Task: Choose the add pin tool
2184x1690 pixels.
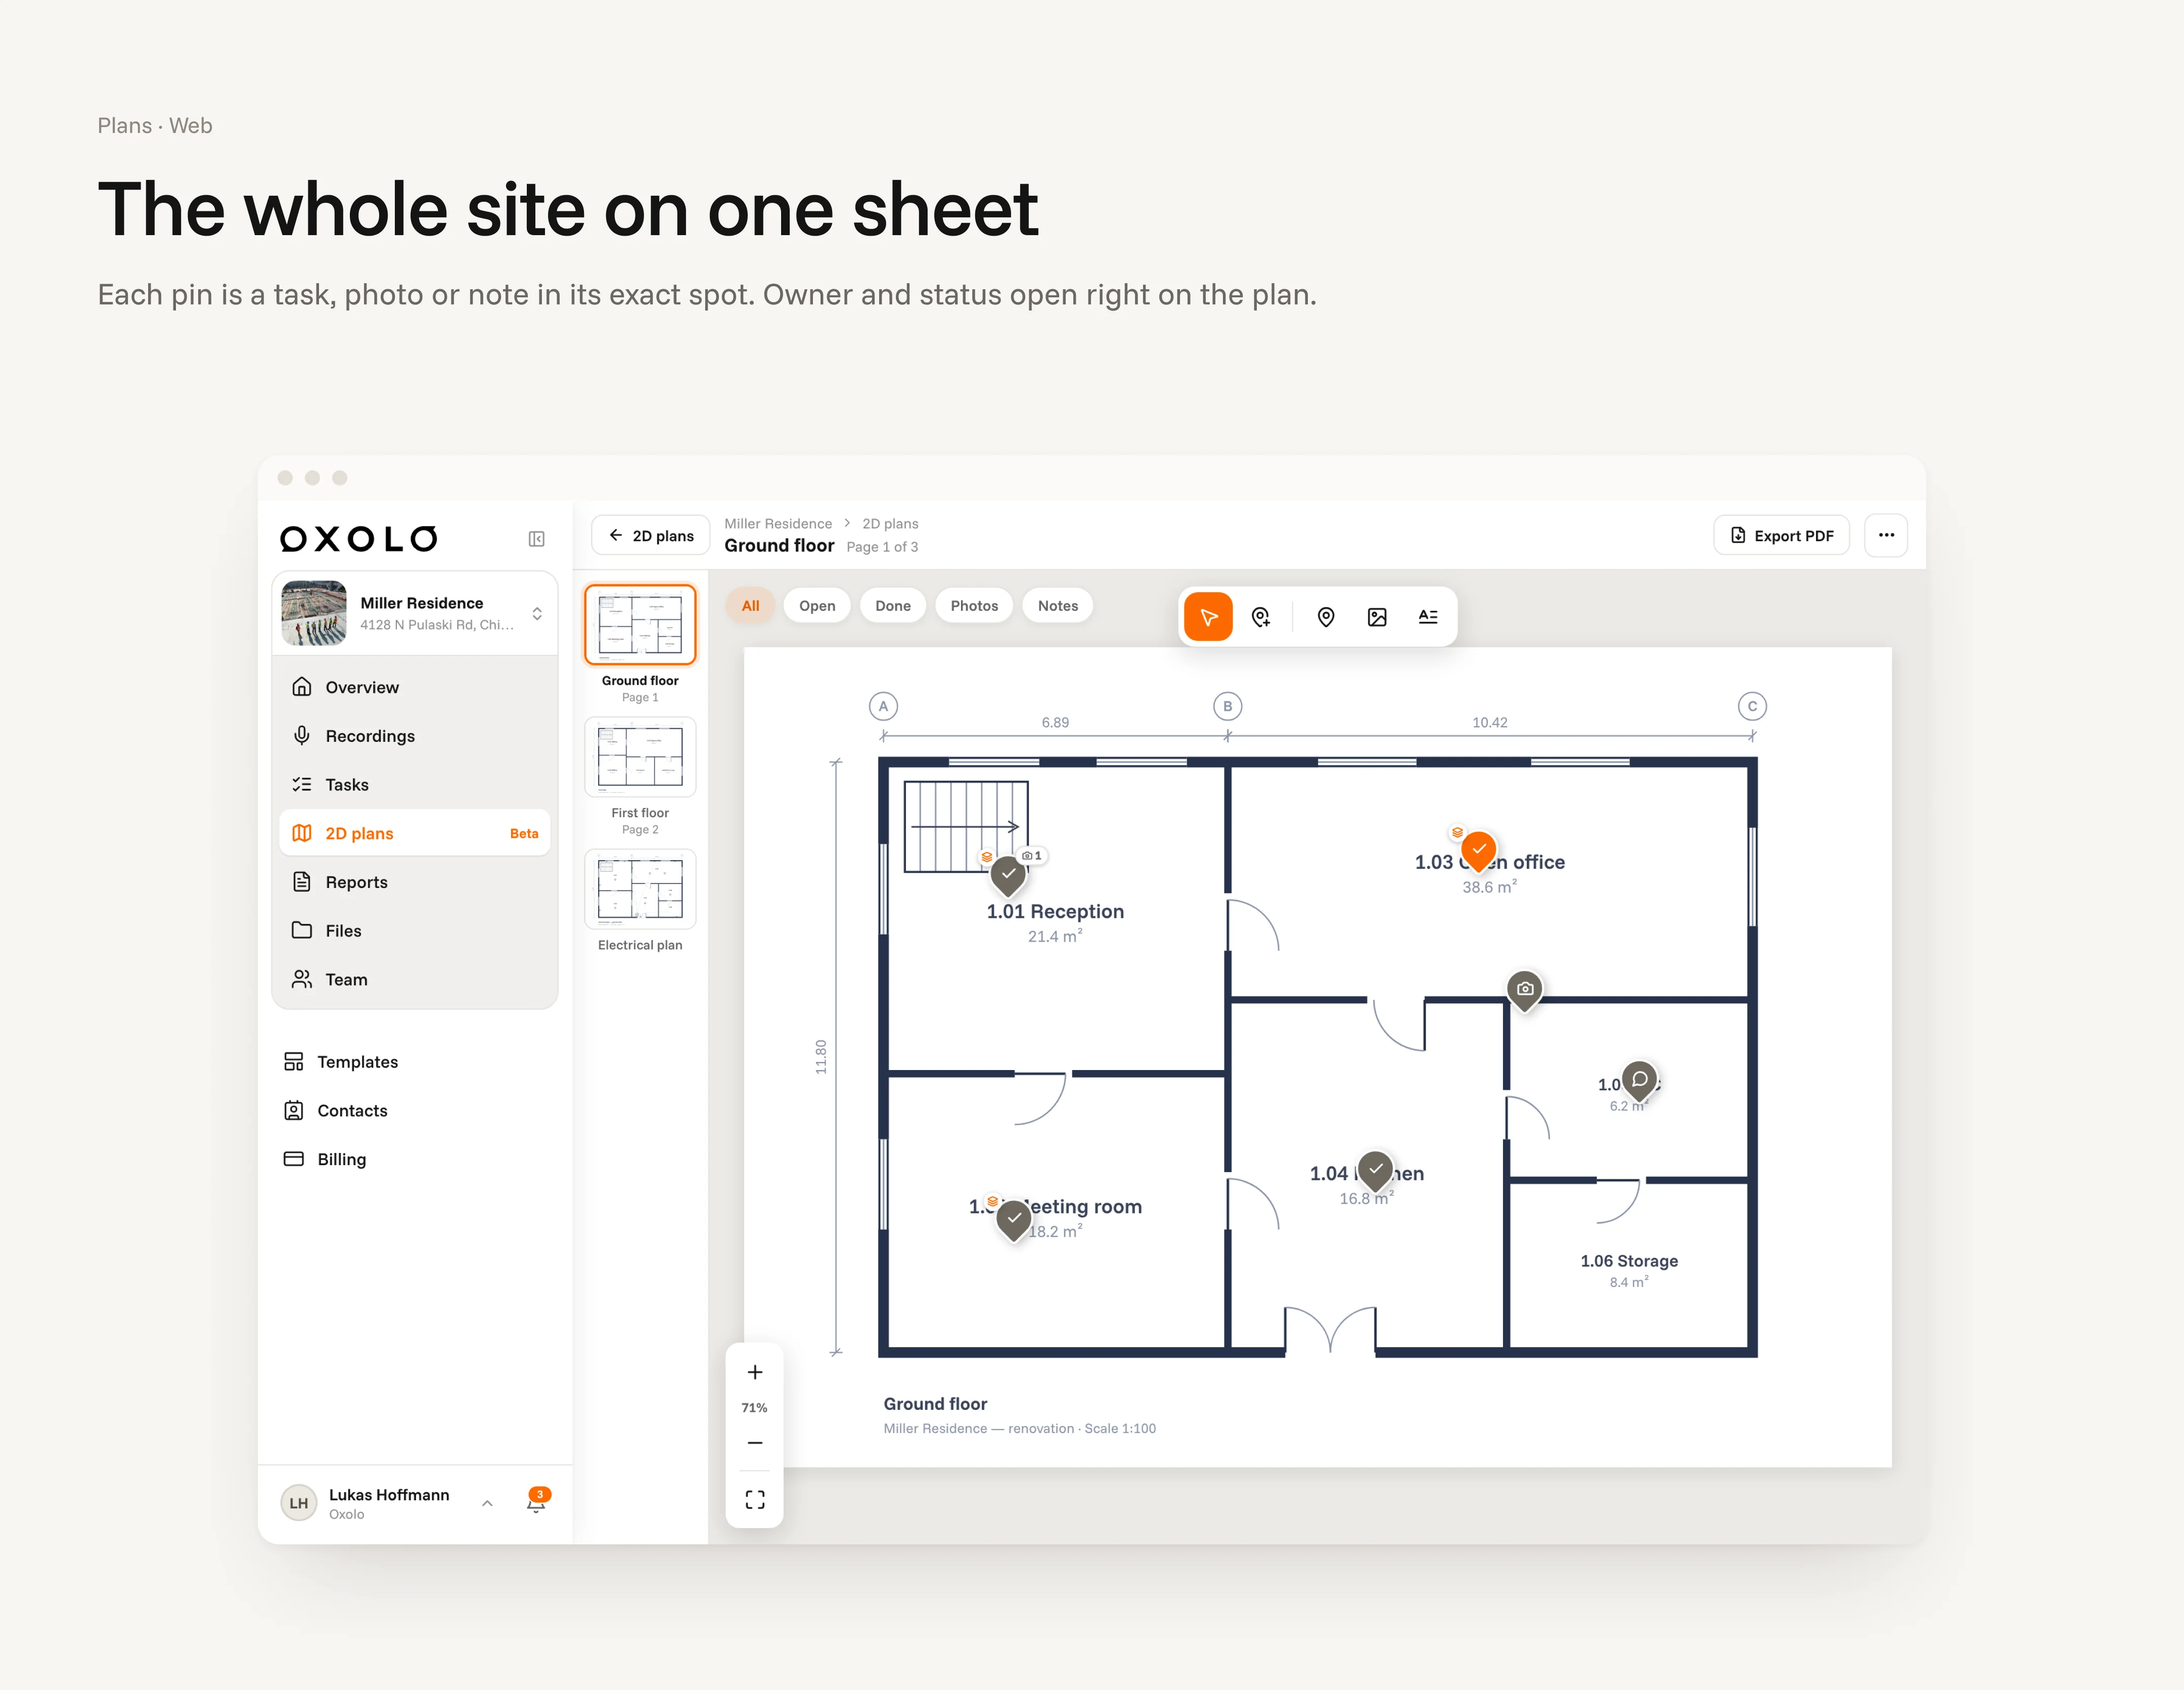Action: click(1261, 617)
